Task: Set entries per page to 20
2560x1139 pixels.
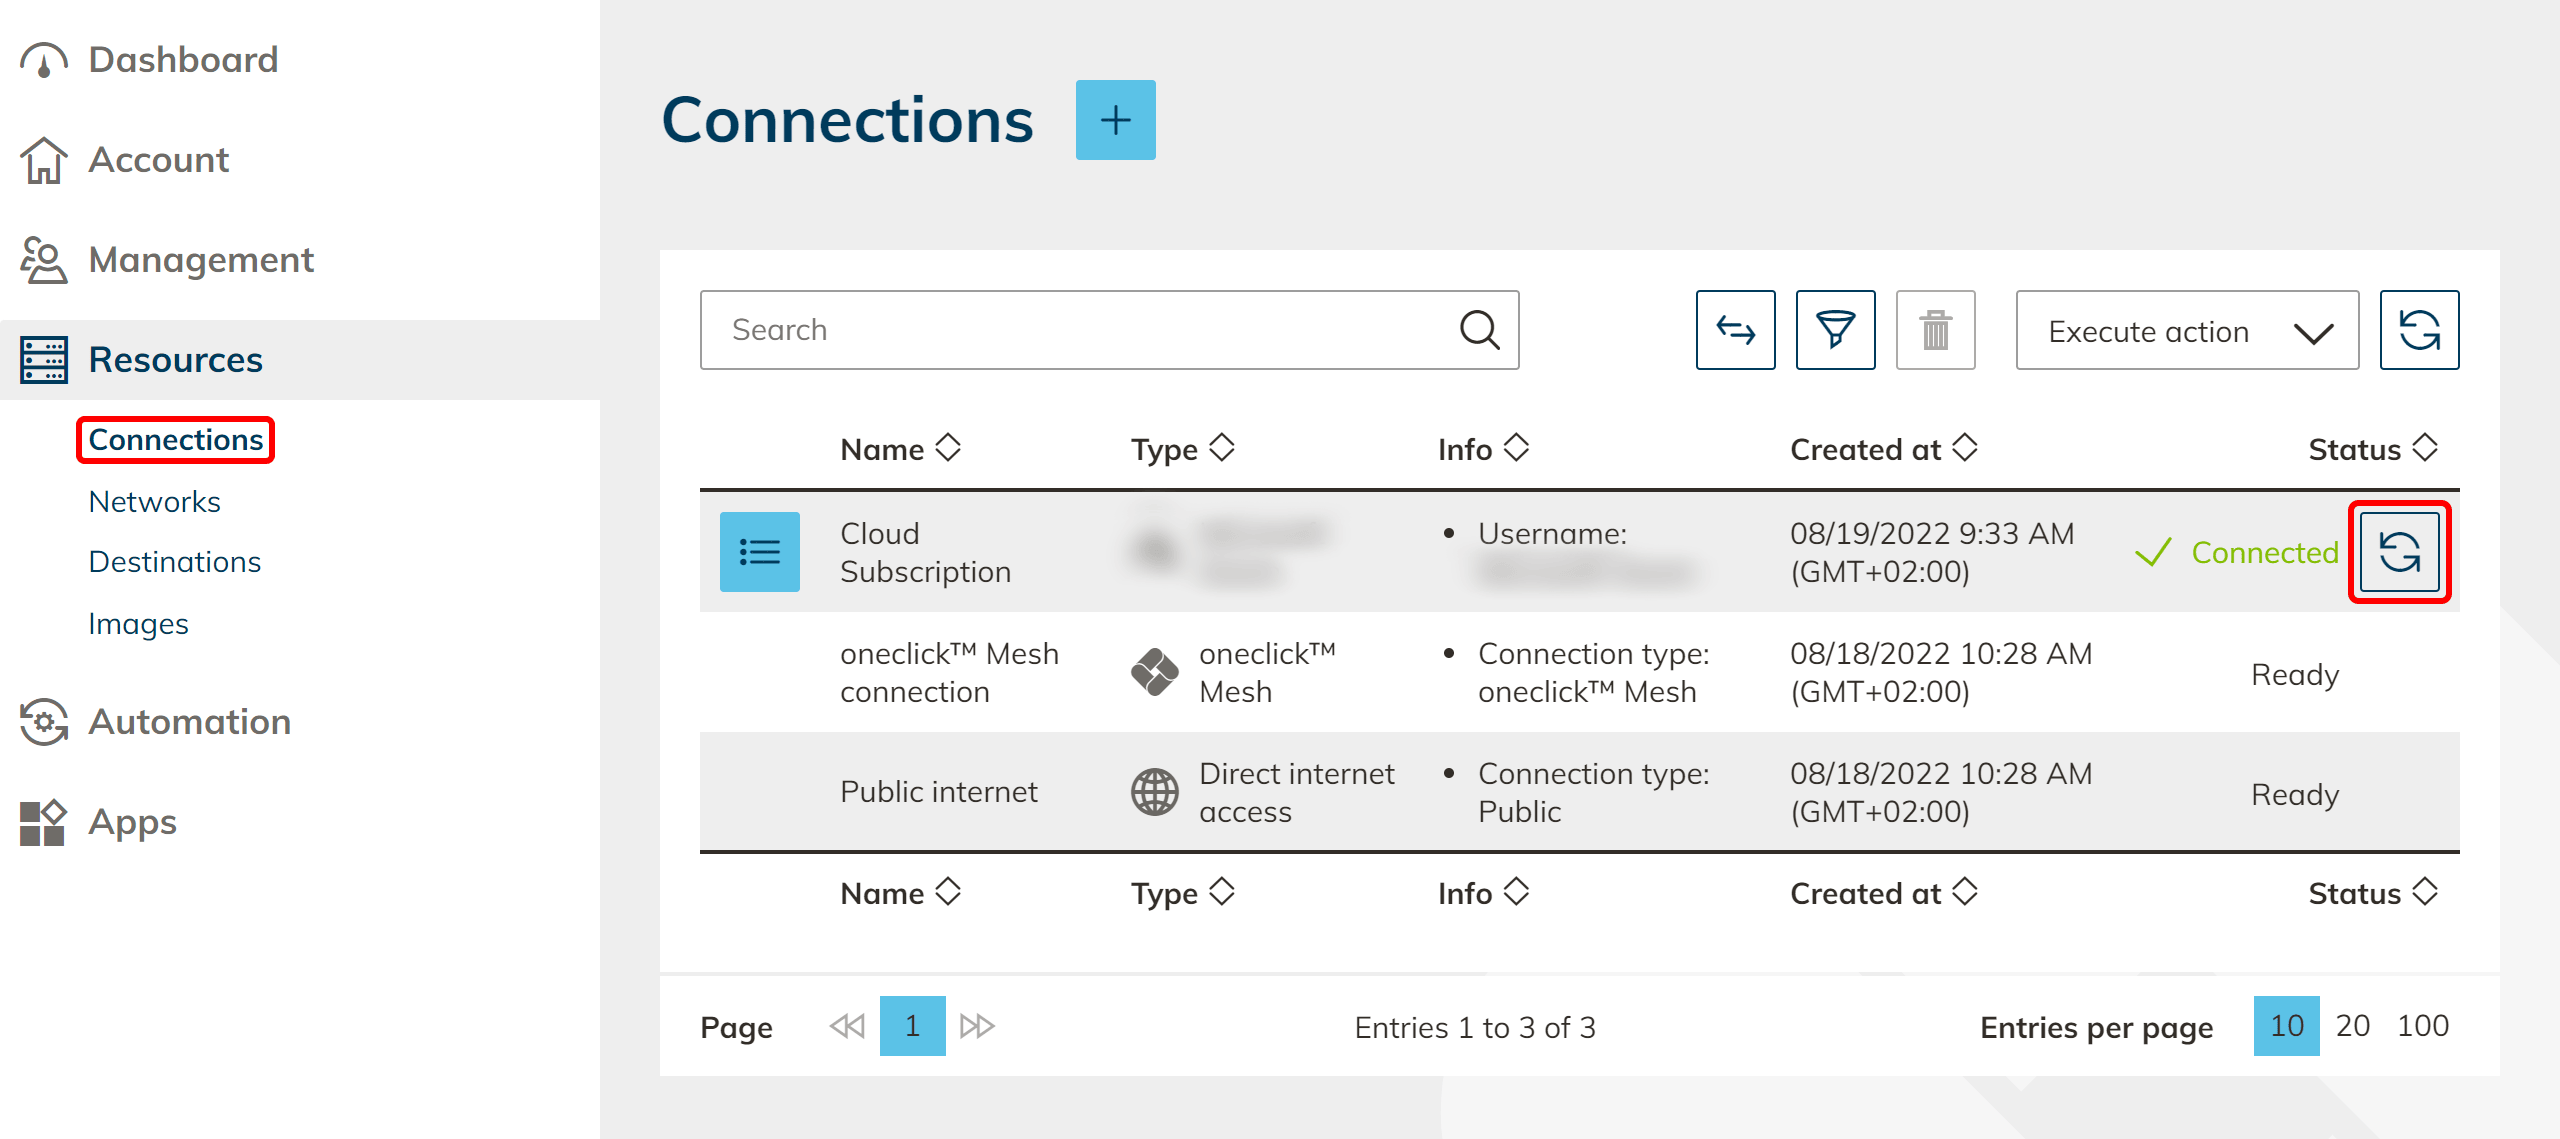Action: pyautogui.click(x=2352, y=1025)
